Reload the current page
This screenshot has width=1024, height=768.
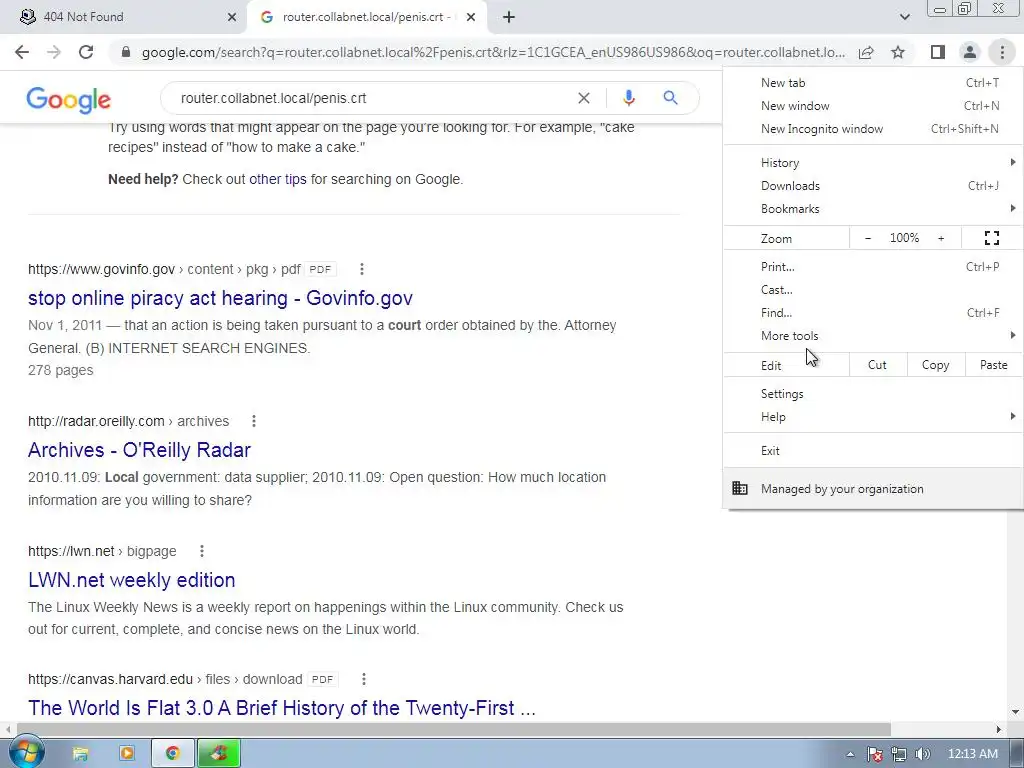(86, 52)
